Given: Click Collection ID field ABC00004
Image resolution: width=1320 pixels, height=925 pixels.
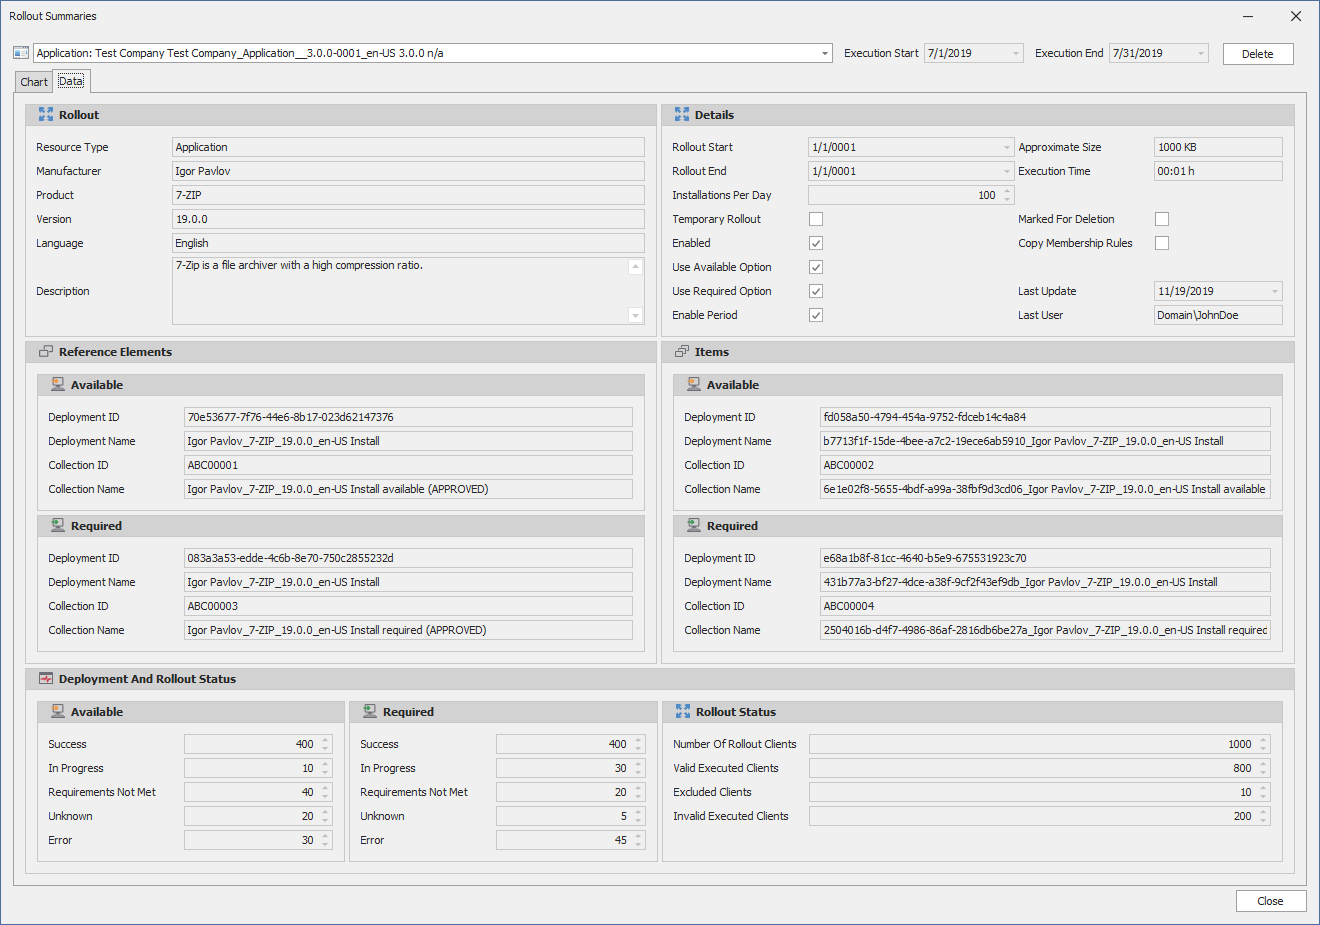Looking at the screenshot, I should (1045, 606).
